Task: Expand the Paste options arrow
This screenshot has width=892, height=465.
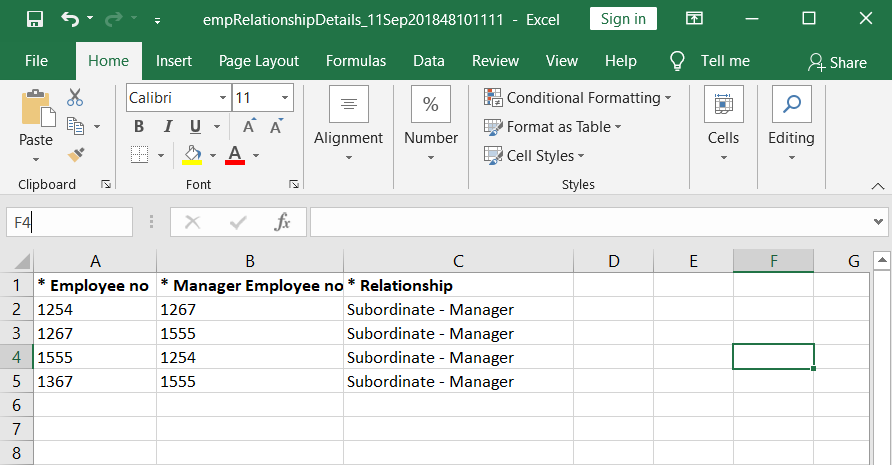Action: tap(36, 159)
